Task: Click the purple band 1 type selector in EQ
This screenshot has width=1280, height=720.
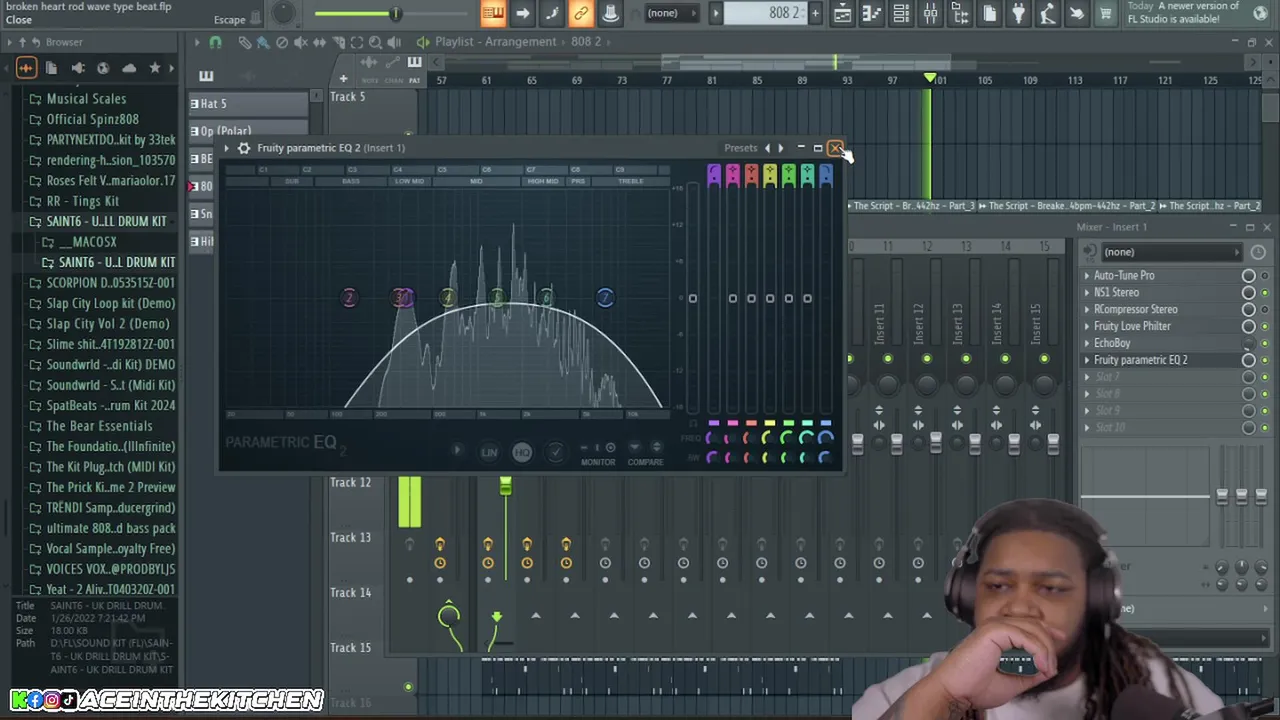Action: coord(713,176)
